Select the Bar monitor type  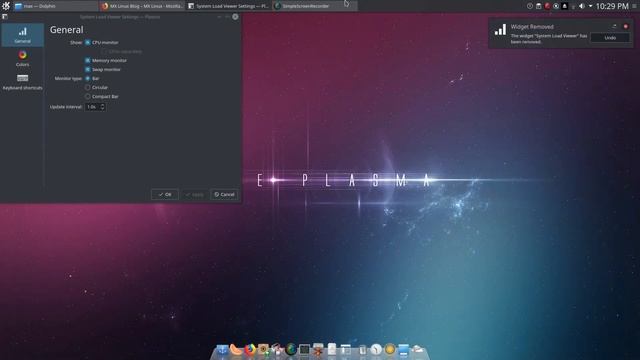tap(88, 78)
